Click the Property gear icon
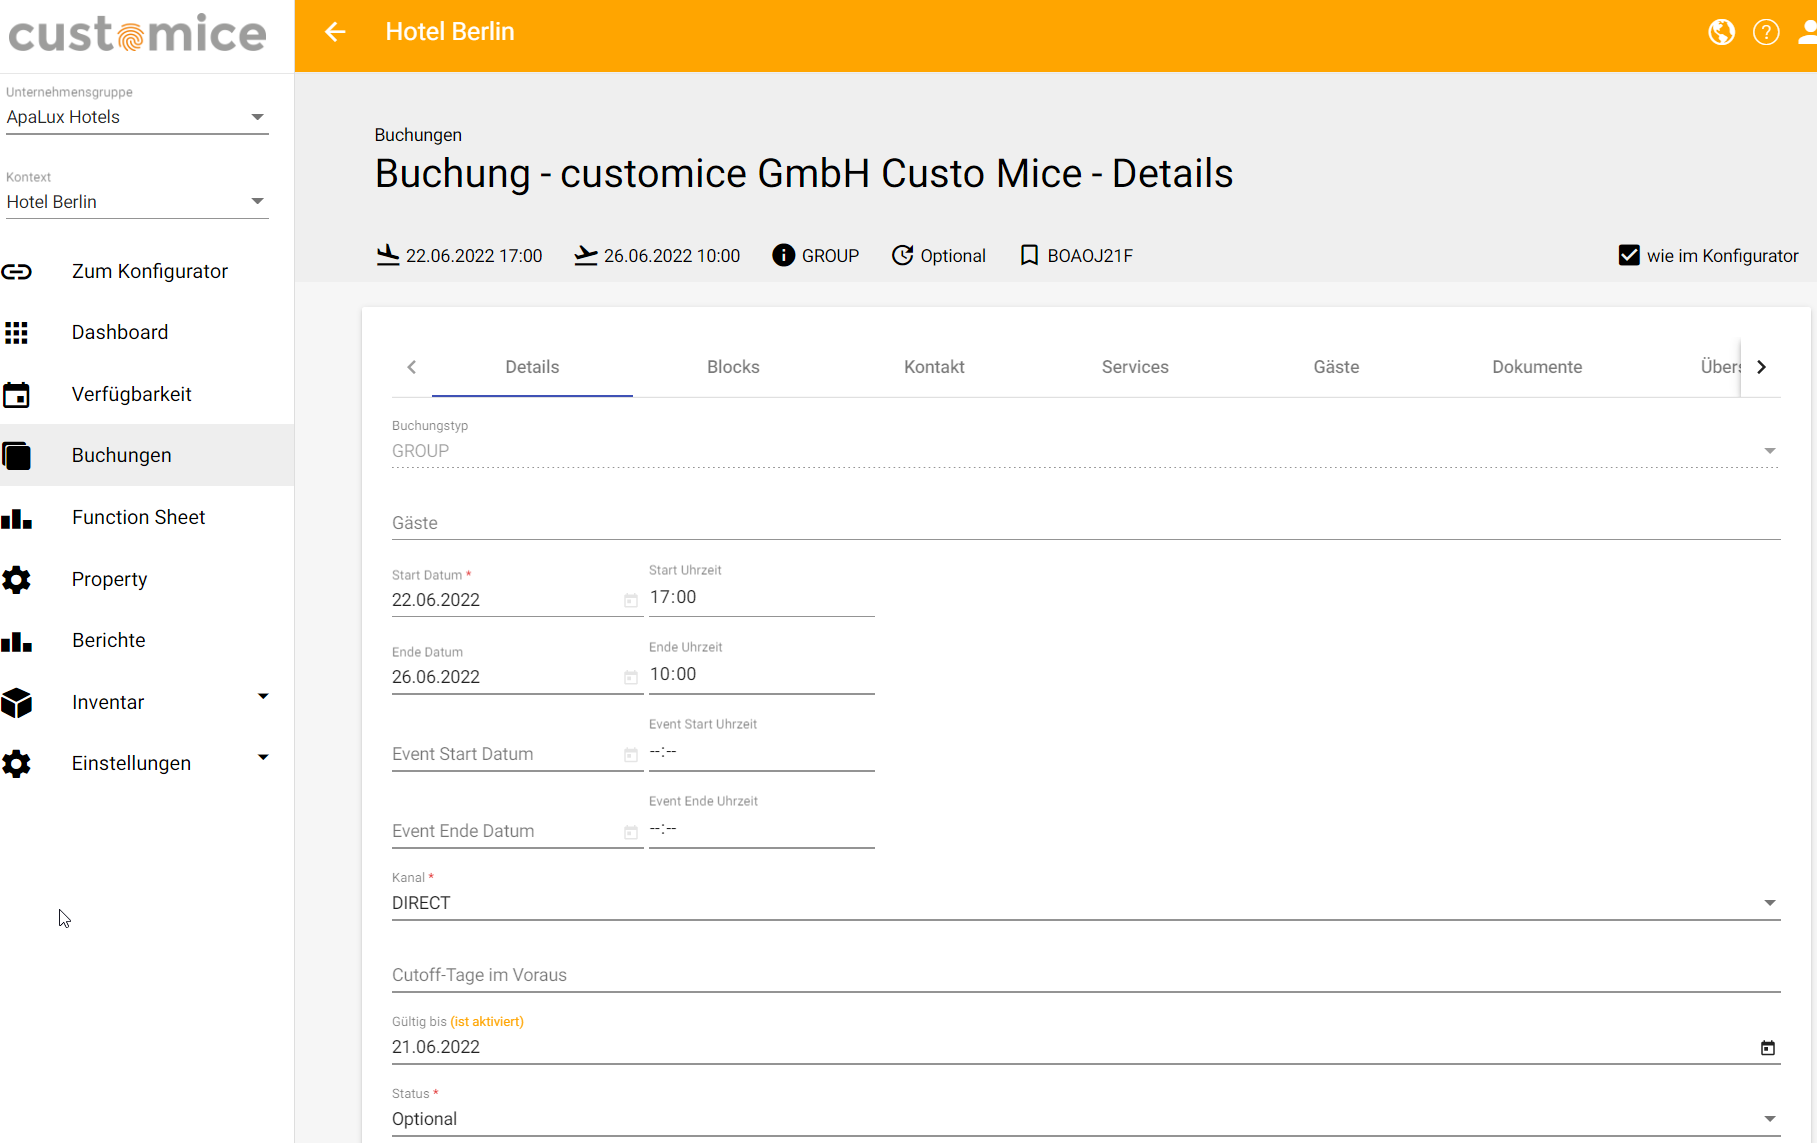The width and height of the screenshot is (1817, 1143). [17, 580]
